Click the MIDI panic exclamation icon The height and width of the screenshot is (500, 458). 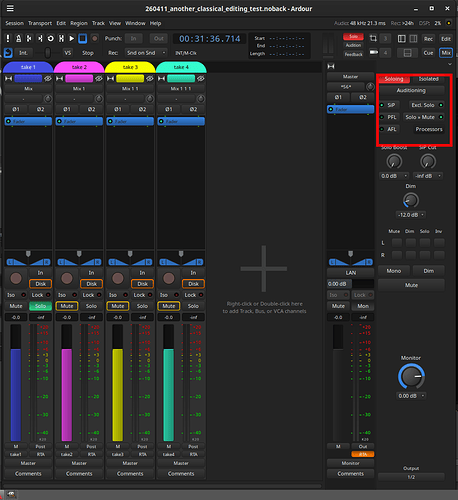tap(8, 38)
